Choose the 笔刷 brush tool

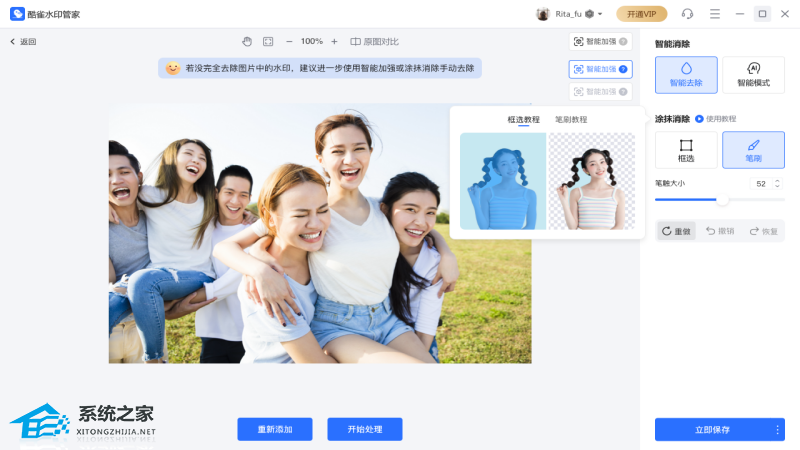[754, 150]
